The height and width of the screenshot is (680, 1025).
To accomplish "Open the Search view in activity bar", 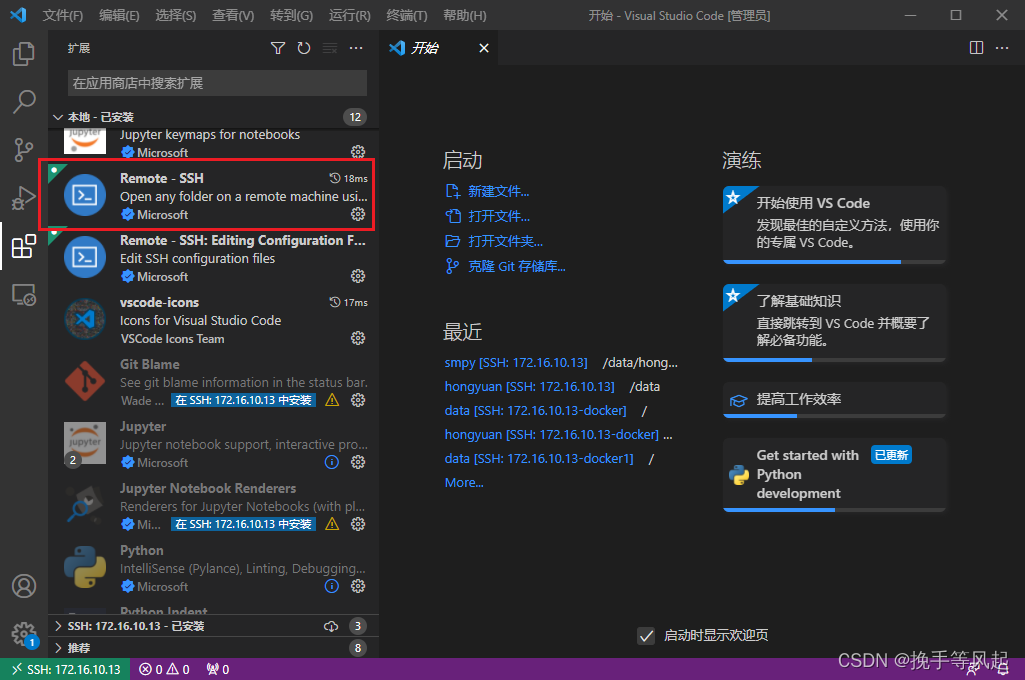I will 24,101.
